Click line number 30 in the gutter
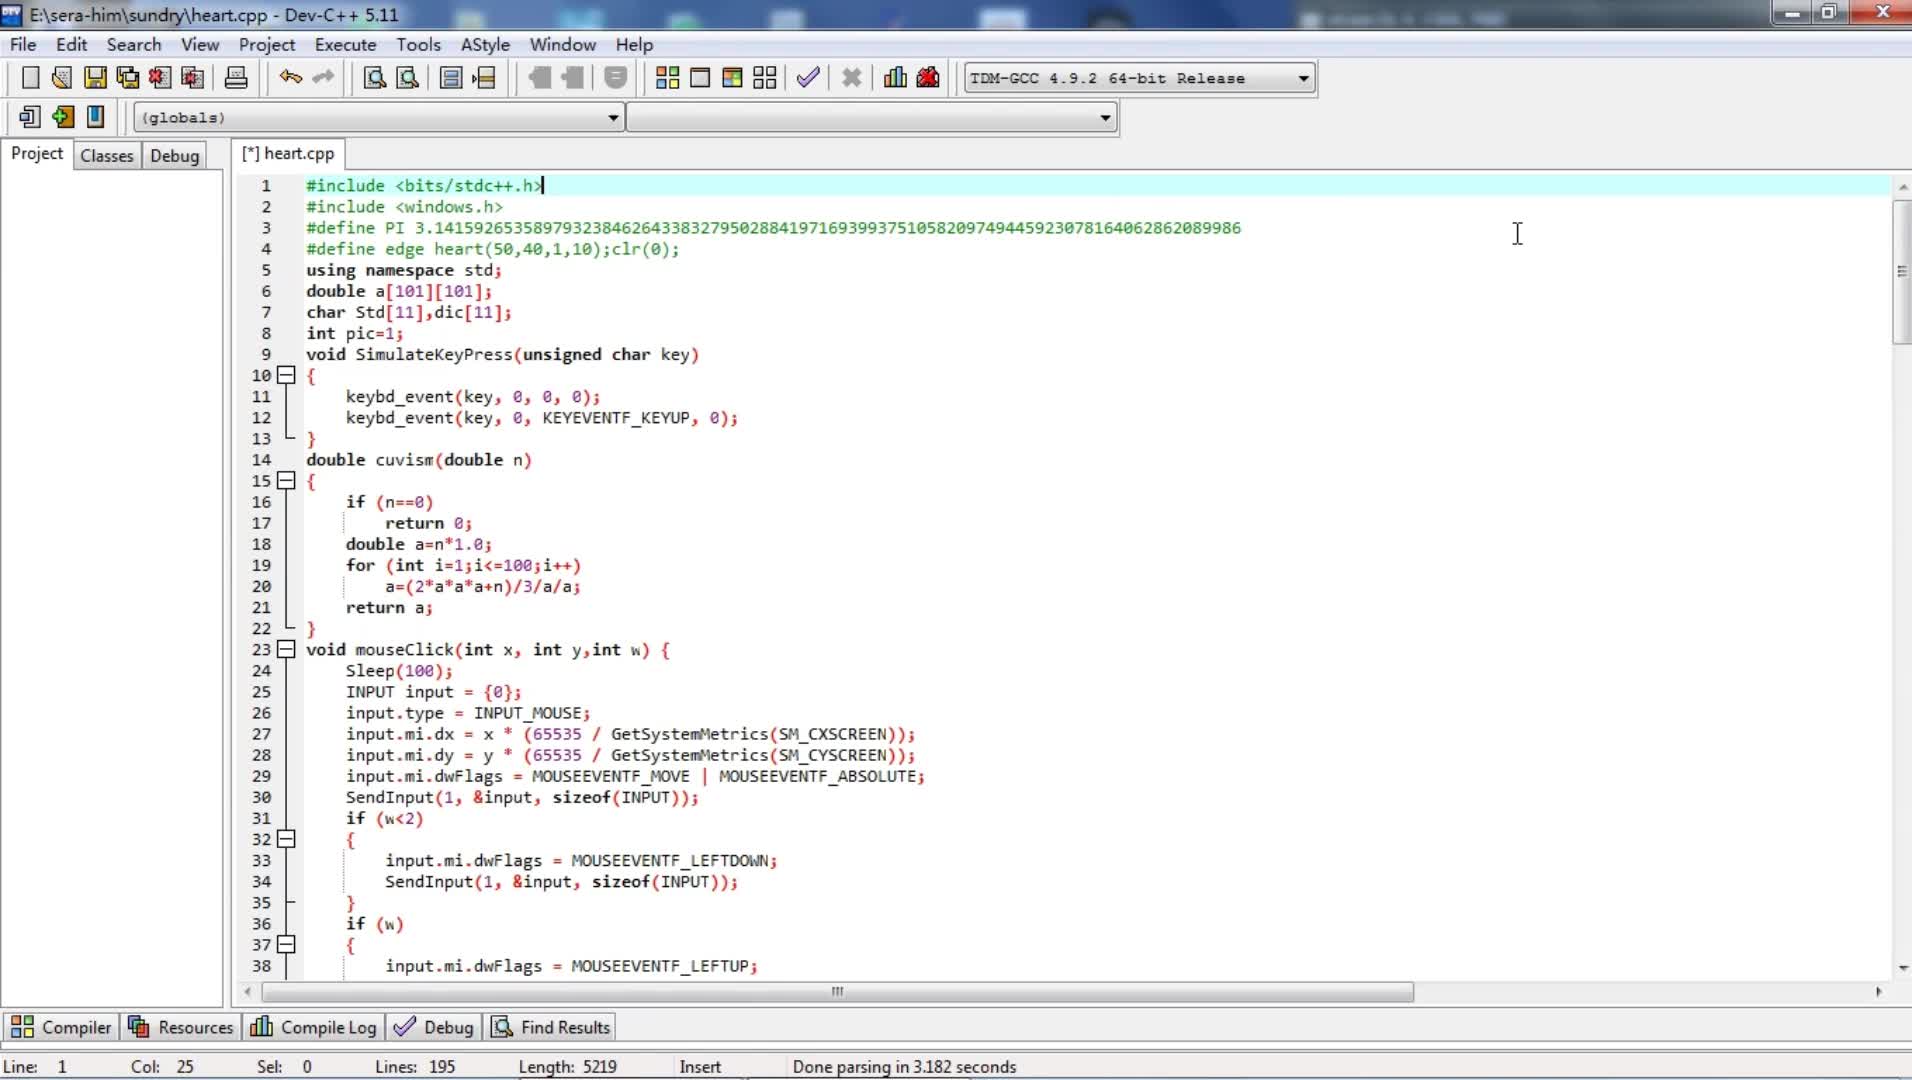The width and height of the screenshot is (1912, 1080). 261,797
